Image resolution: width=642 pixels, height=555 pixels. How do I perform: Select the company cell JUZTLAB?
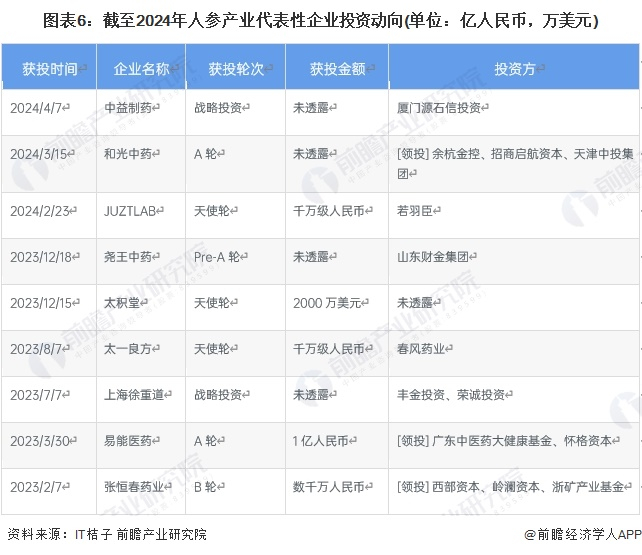(x=141, y=215)
